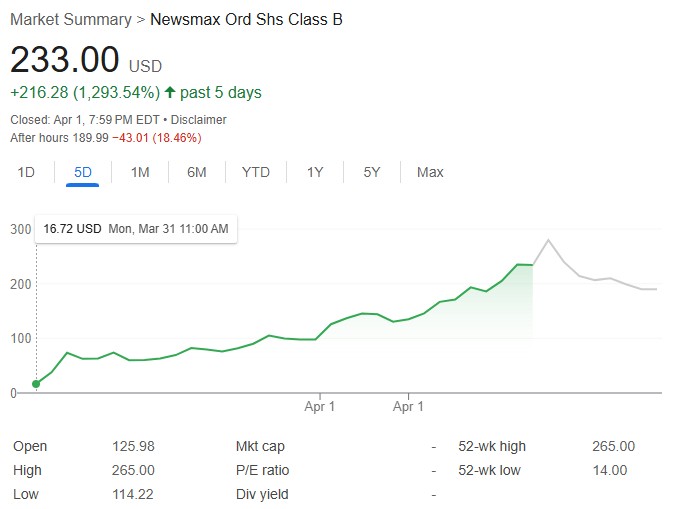Select the 5D time range tab

click(x=83, y=172)
